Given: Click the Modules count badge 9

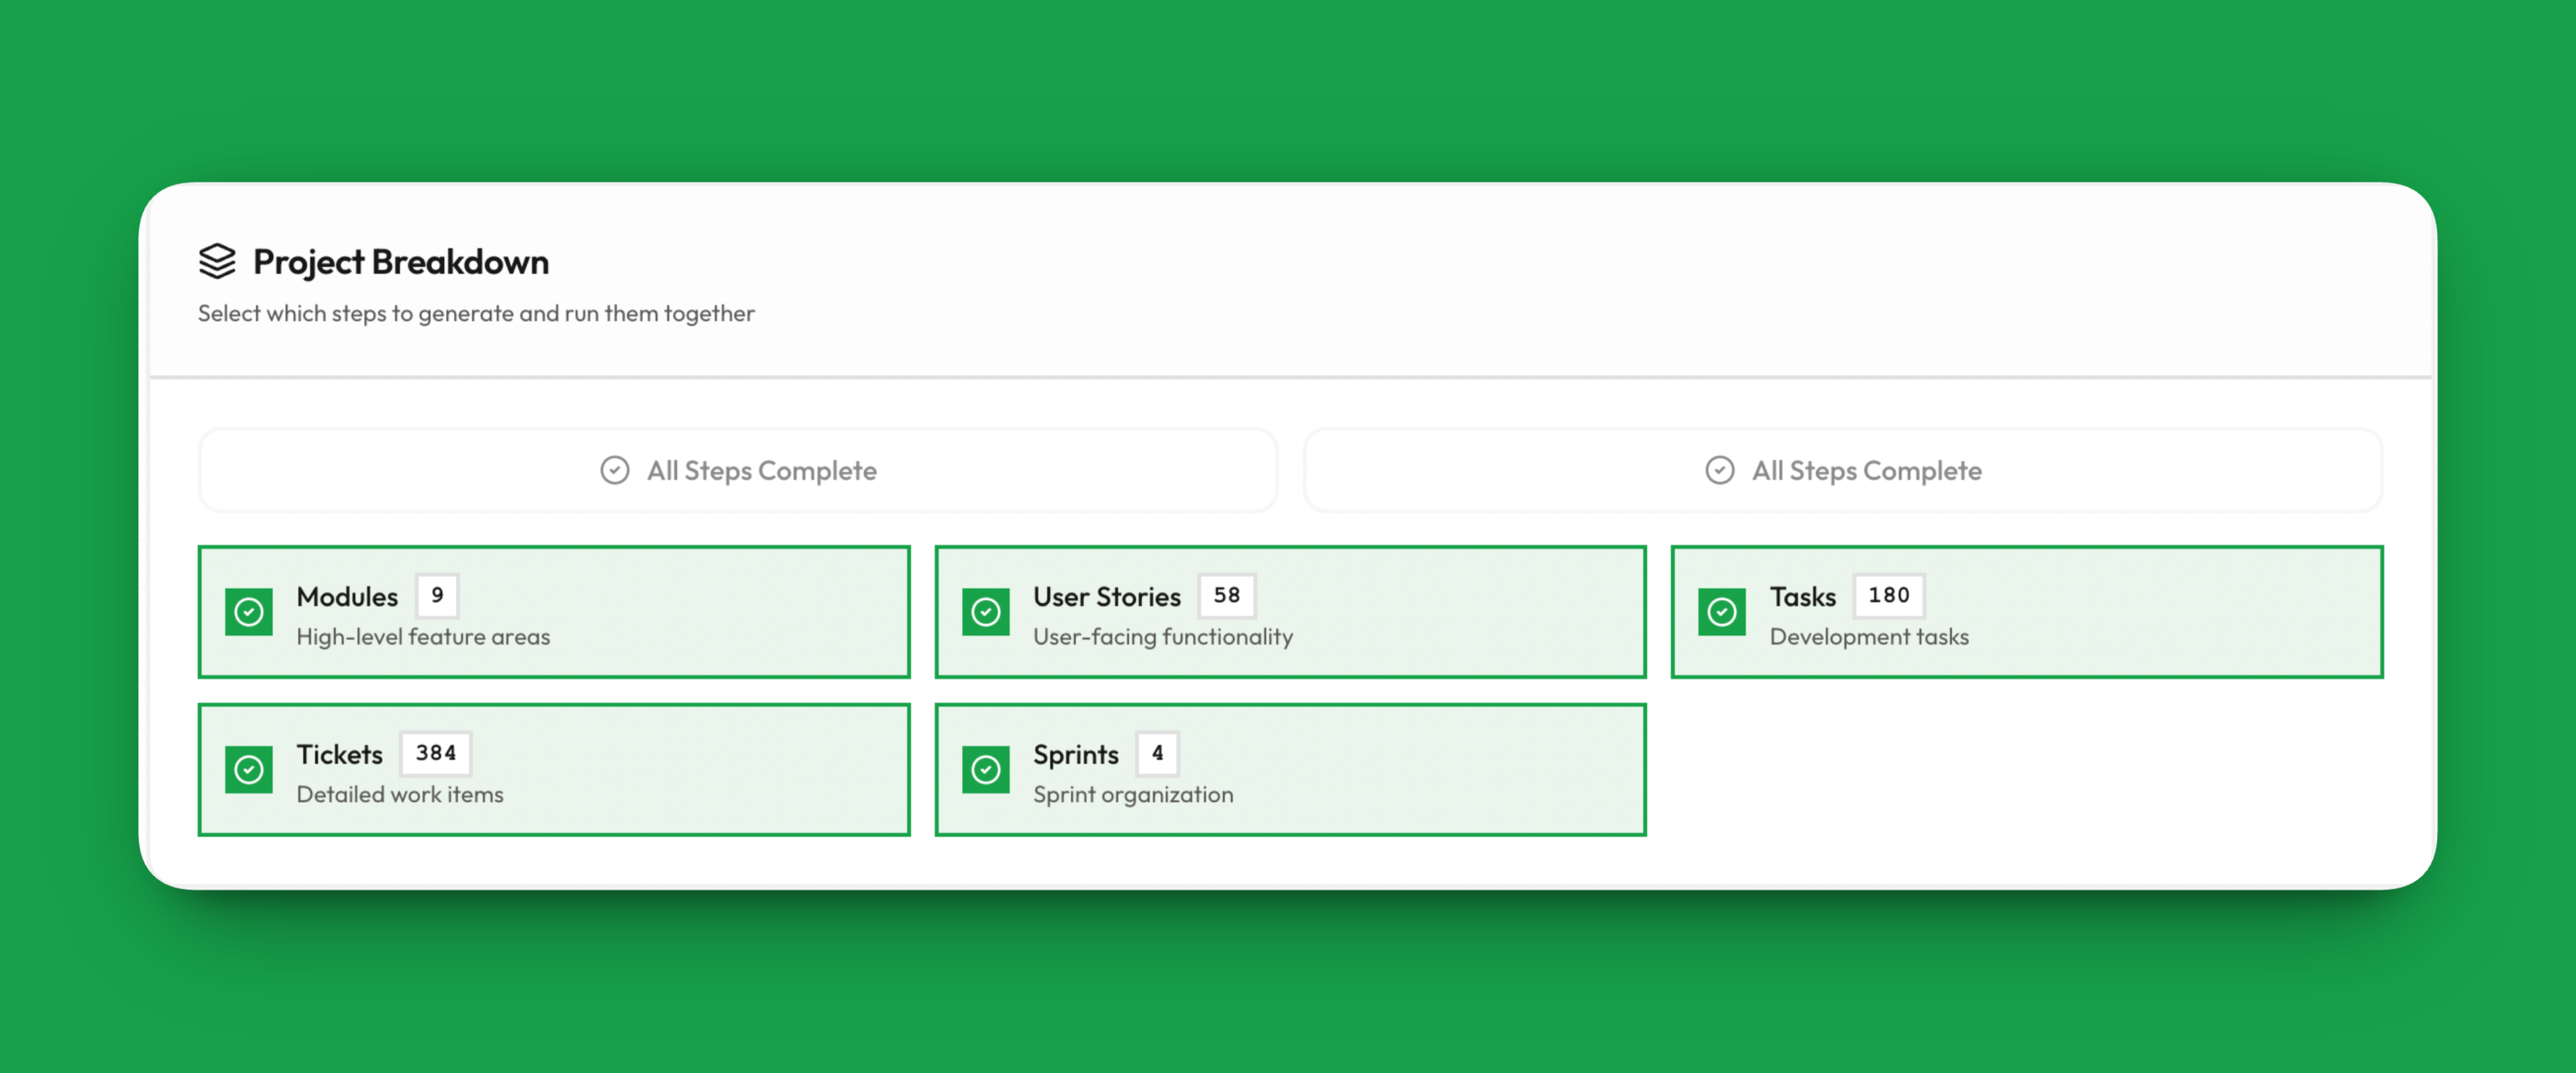Looking at the screenshot, I should tap(437, 595).
